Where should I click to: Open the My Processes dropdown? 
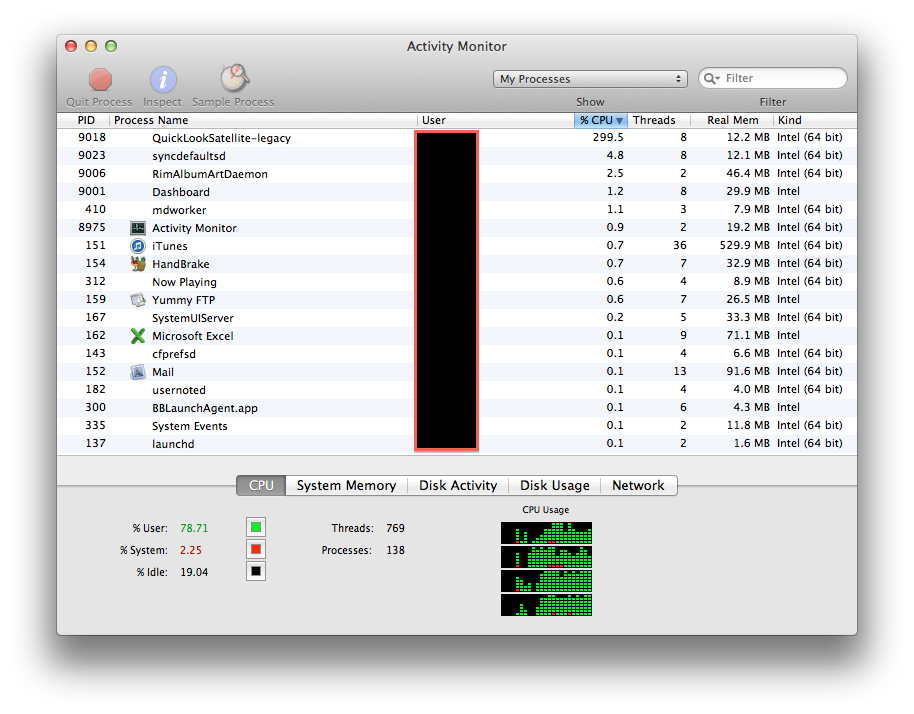point(590,79)
